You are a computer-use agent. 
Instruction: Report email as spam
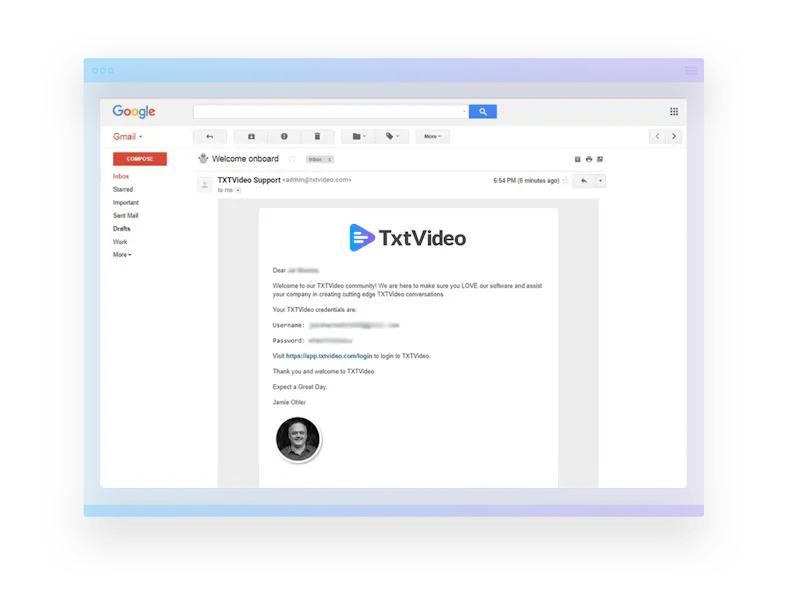pyautogui.click(x=284, y=137)
